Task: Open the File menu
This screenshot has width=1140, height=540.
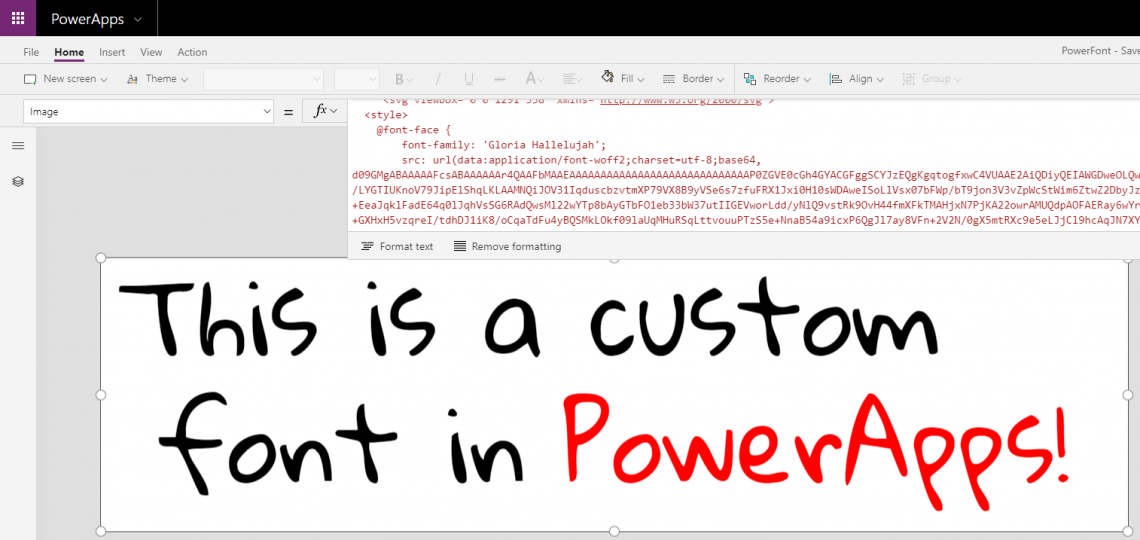Action: (31, 52)
